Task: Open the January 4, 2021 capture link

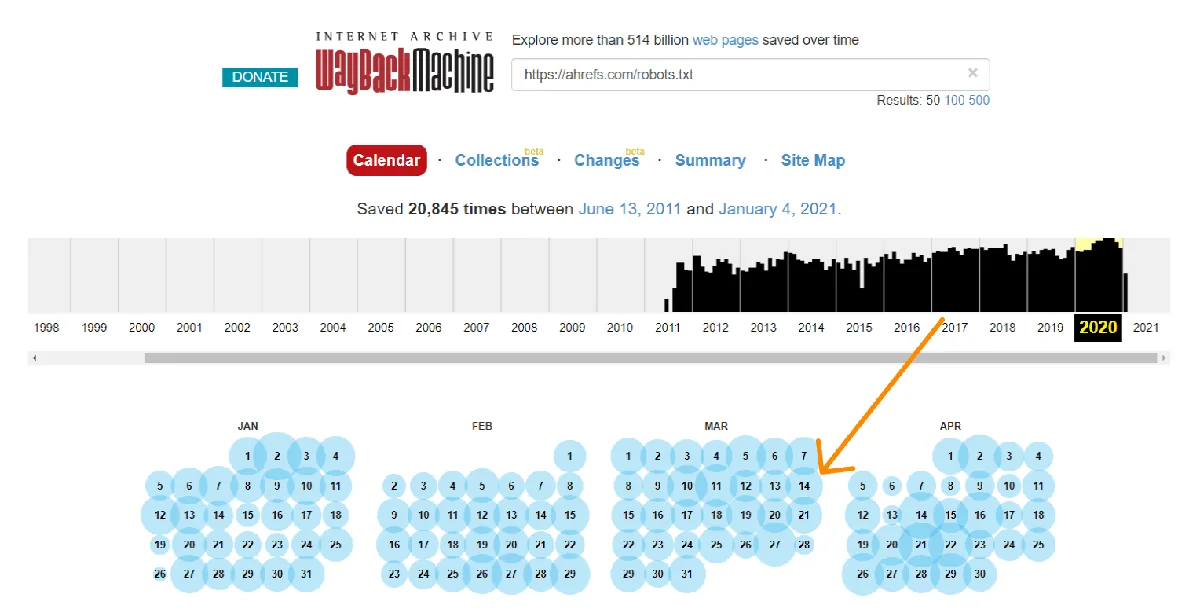Action: tap(778, 209)
